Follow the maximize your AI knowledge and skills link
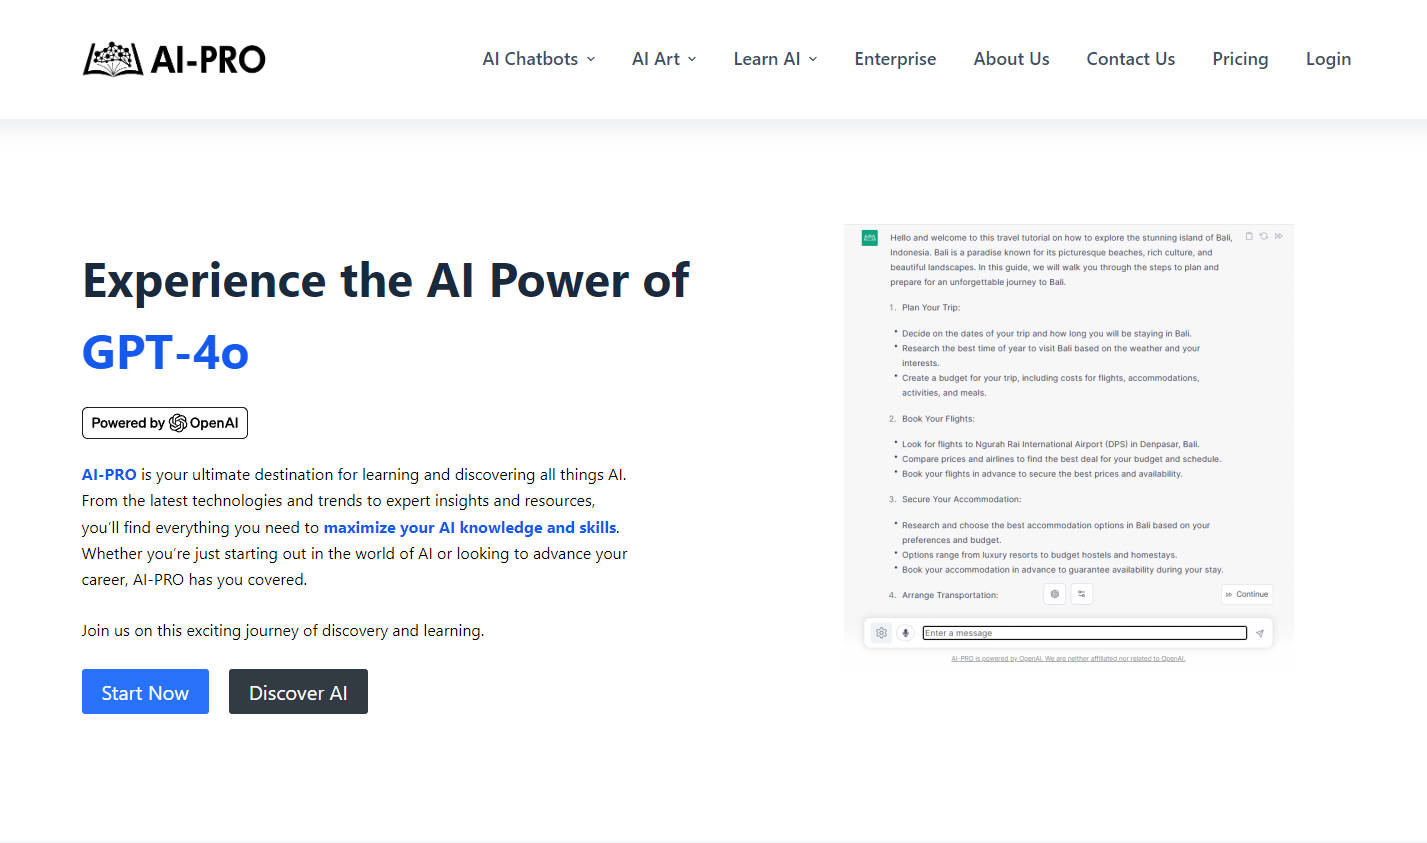Image resolution: width=1427 pixels, height=843 pixels. coord(470,527)
